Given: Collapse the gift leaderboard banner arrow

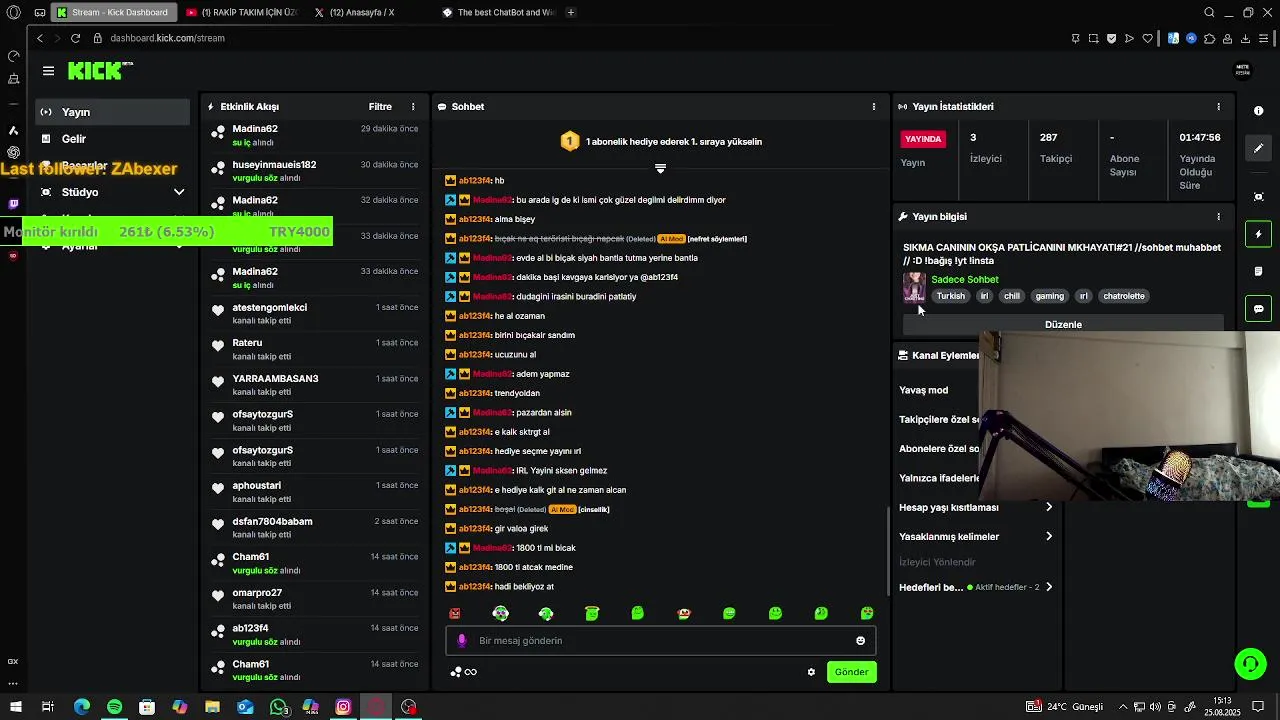Looking at the screenshot, I should 660,168.
